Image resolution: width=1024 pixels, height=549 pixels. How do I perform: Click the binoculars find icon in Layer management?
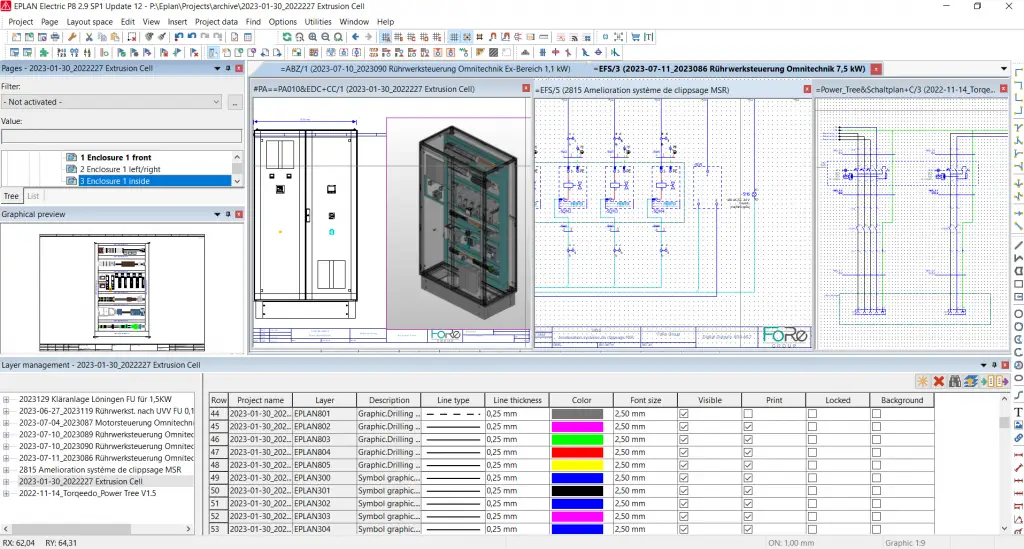click(955, 381)
